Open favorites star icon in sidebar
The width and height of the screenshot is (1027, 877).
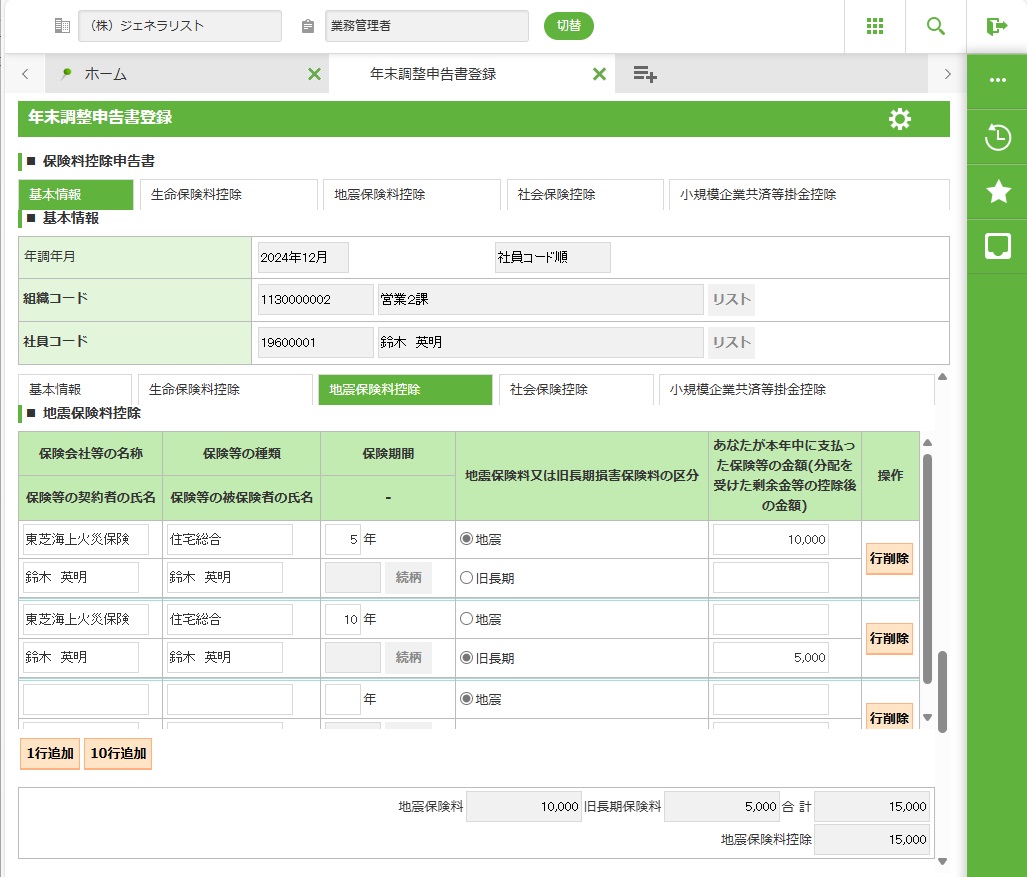coord(997,192)
